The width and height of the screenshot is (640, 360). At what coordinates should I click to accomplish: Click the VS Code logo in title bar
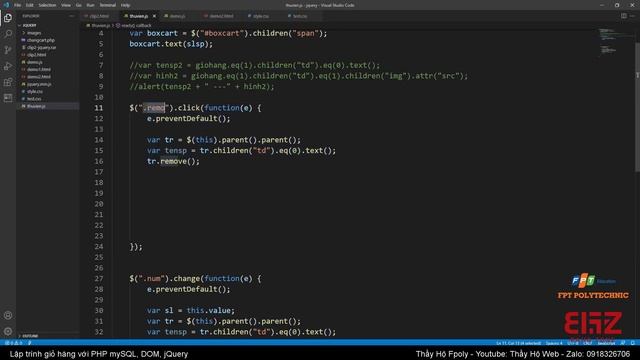(x=6, y=5)
